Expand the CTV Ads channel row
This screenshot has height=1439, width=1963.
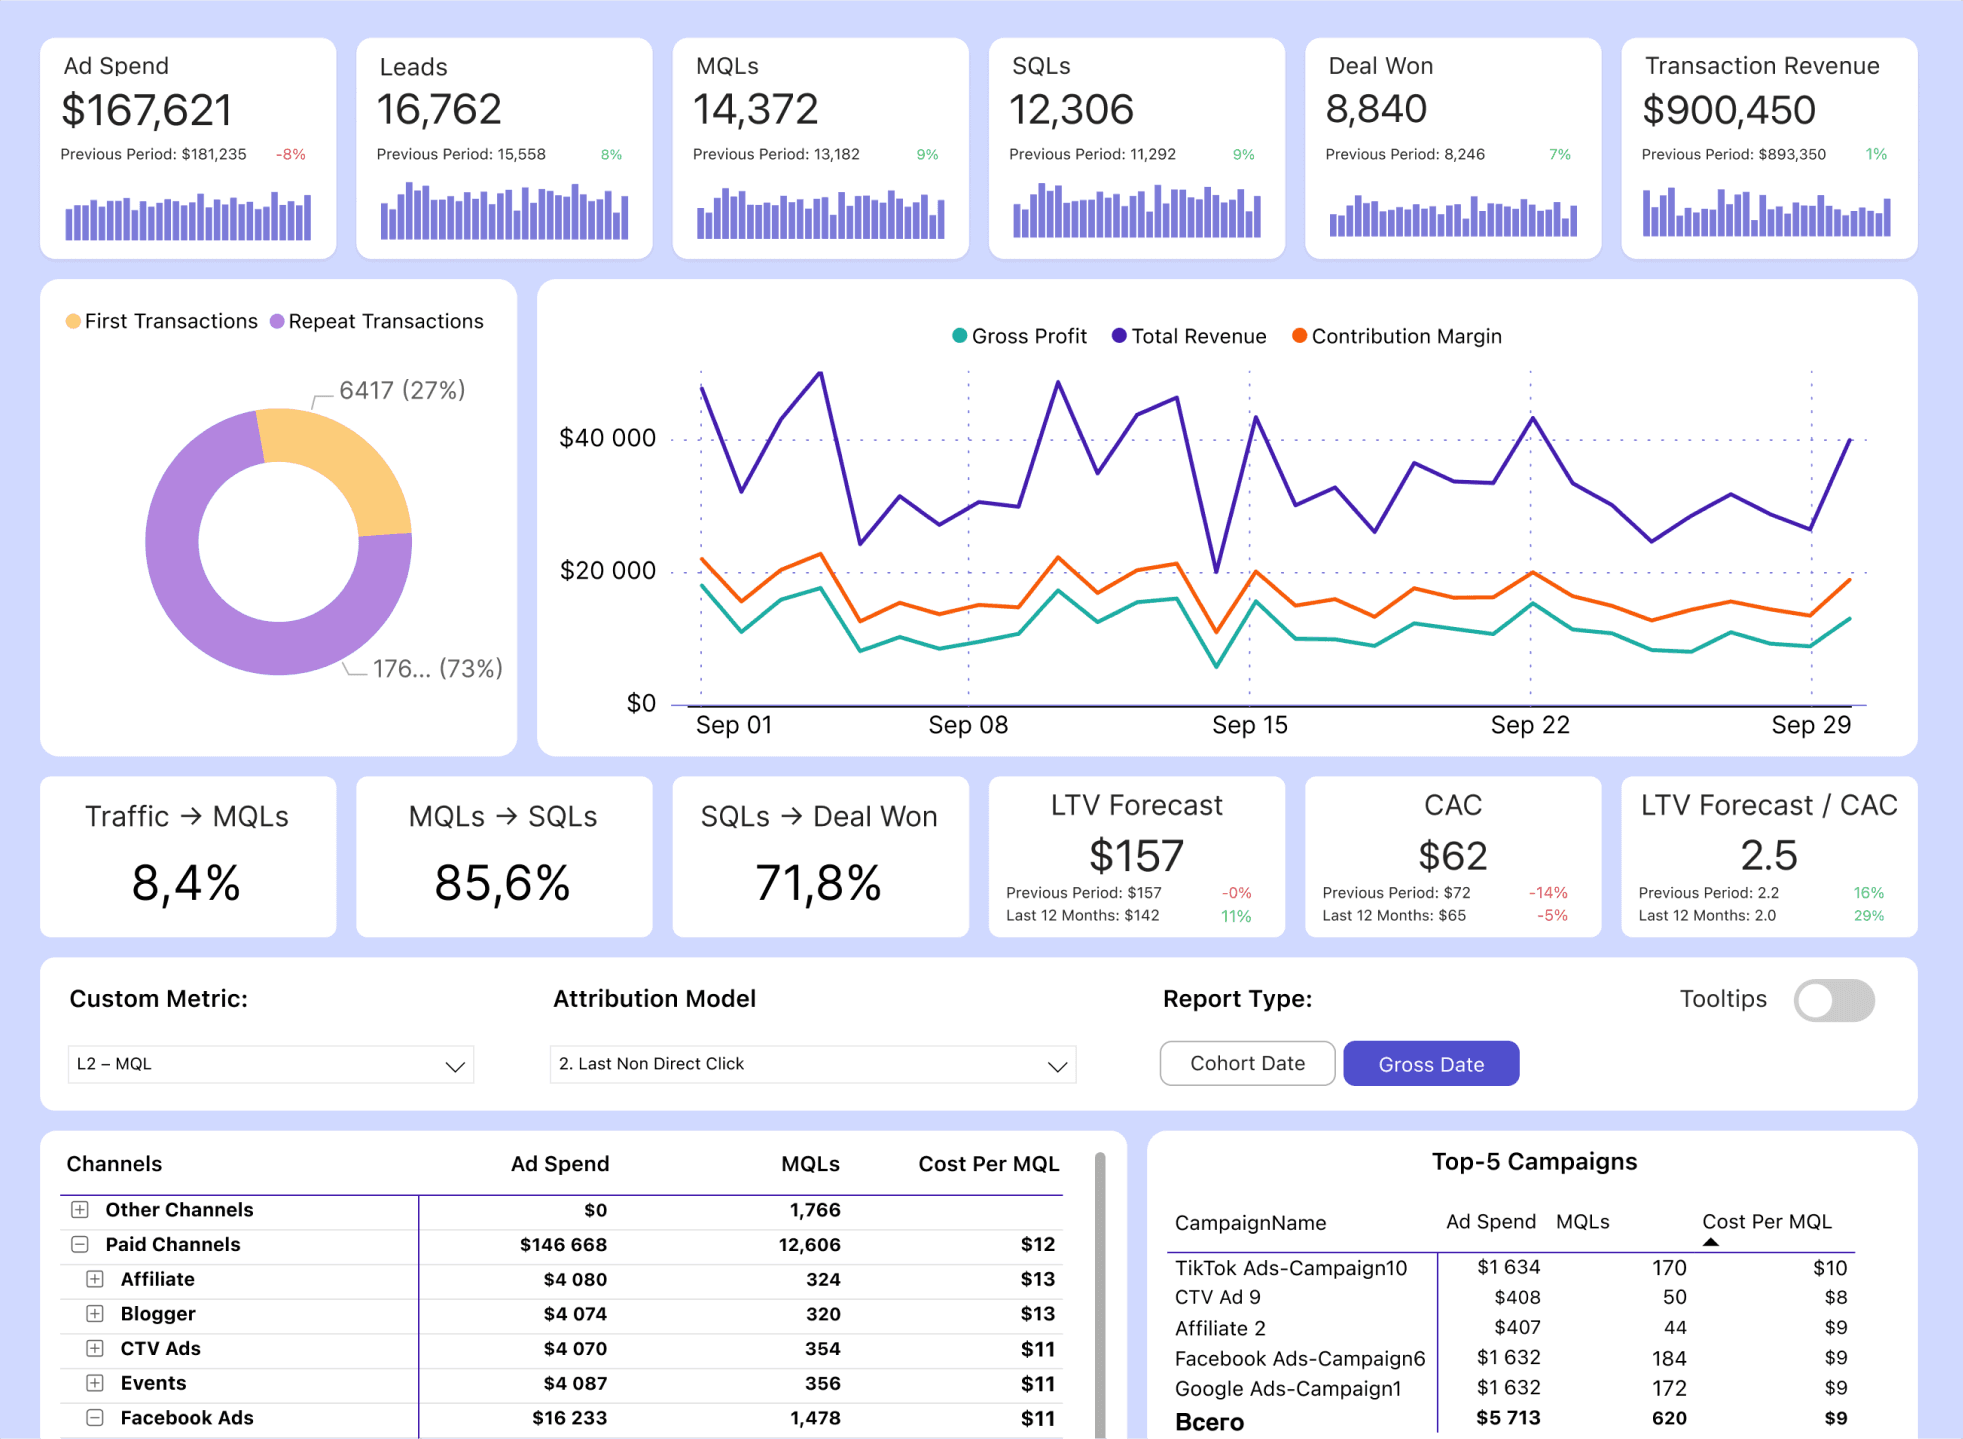[x=95, y=1348]
